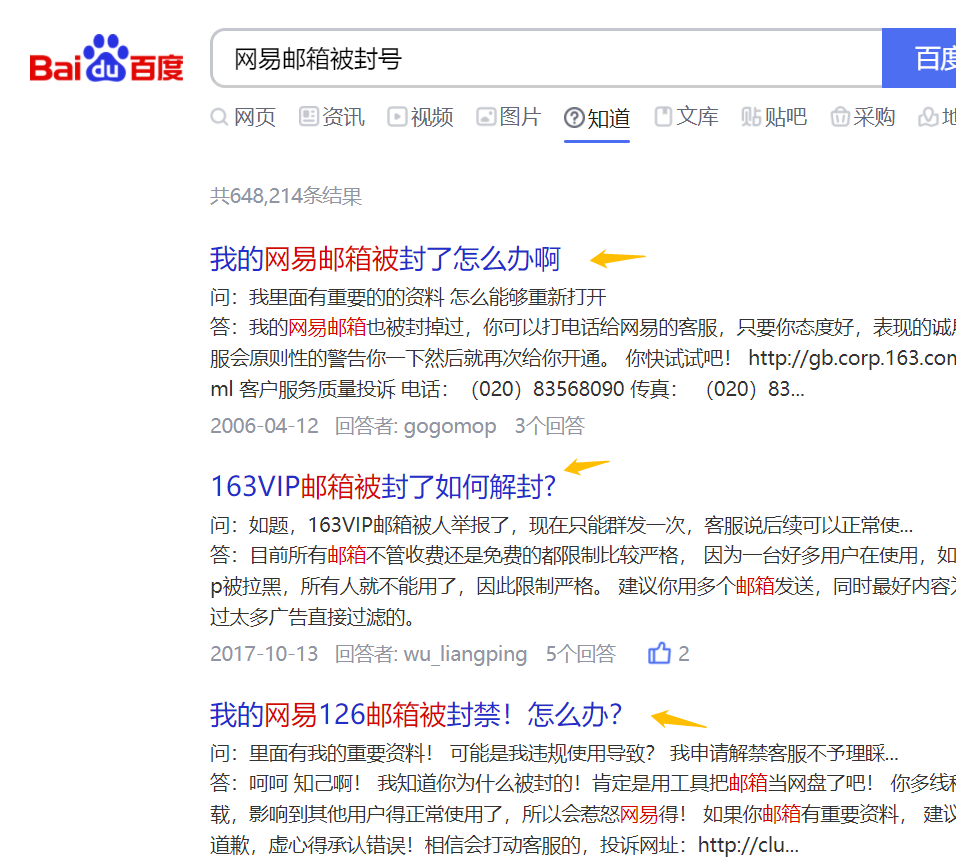Switch to the 文库 tab
The width and height of the screenshot is (956, 863).
pyautogui.click(x=687, y=116)
